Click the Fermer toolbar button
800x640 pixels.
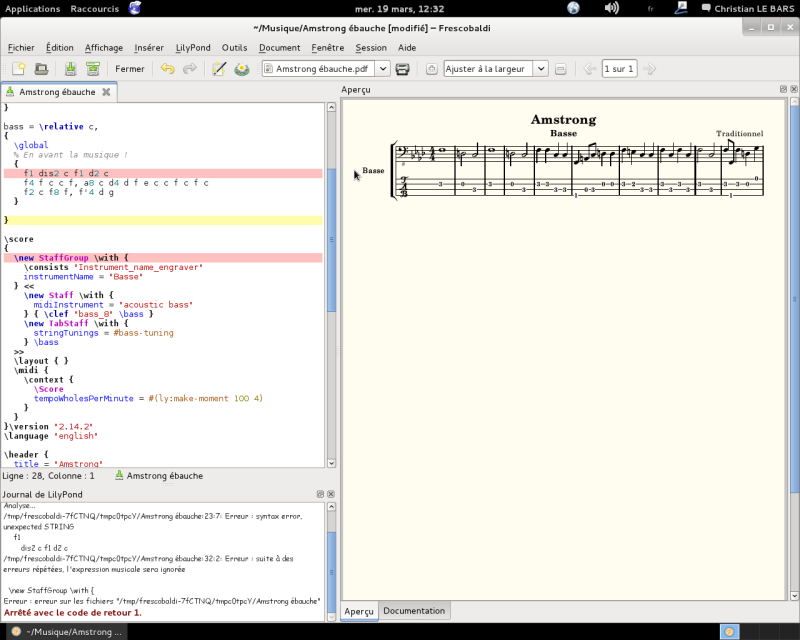129,69
